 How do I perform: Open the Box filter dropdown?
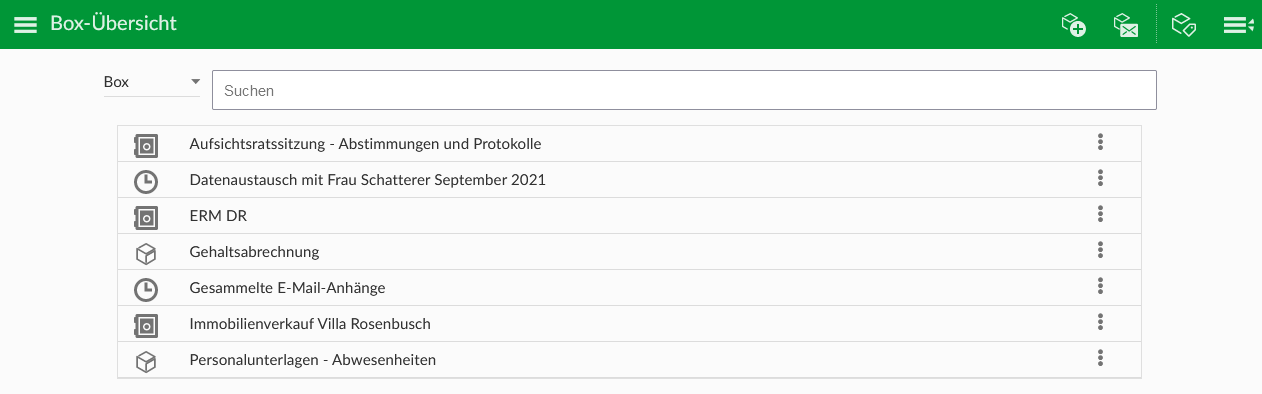coord(152,82)
